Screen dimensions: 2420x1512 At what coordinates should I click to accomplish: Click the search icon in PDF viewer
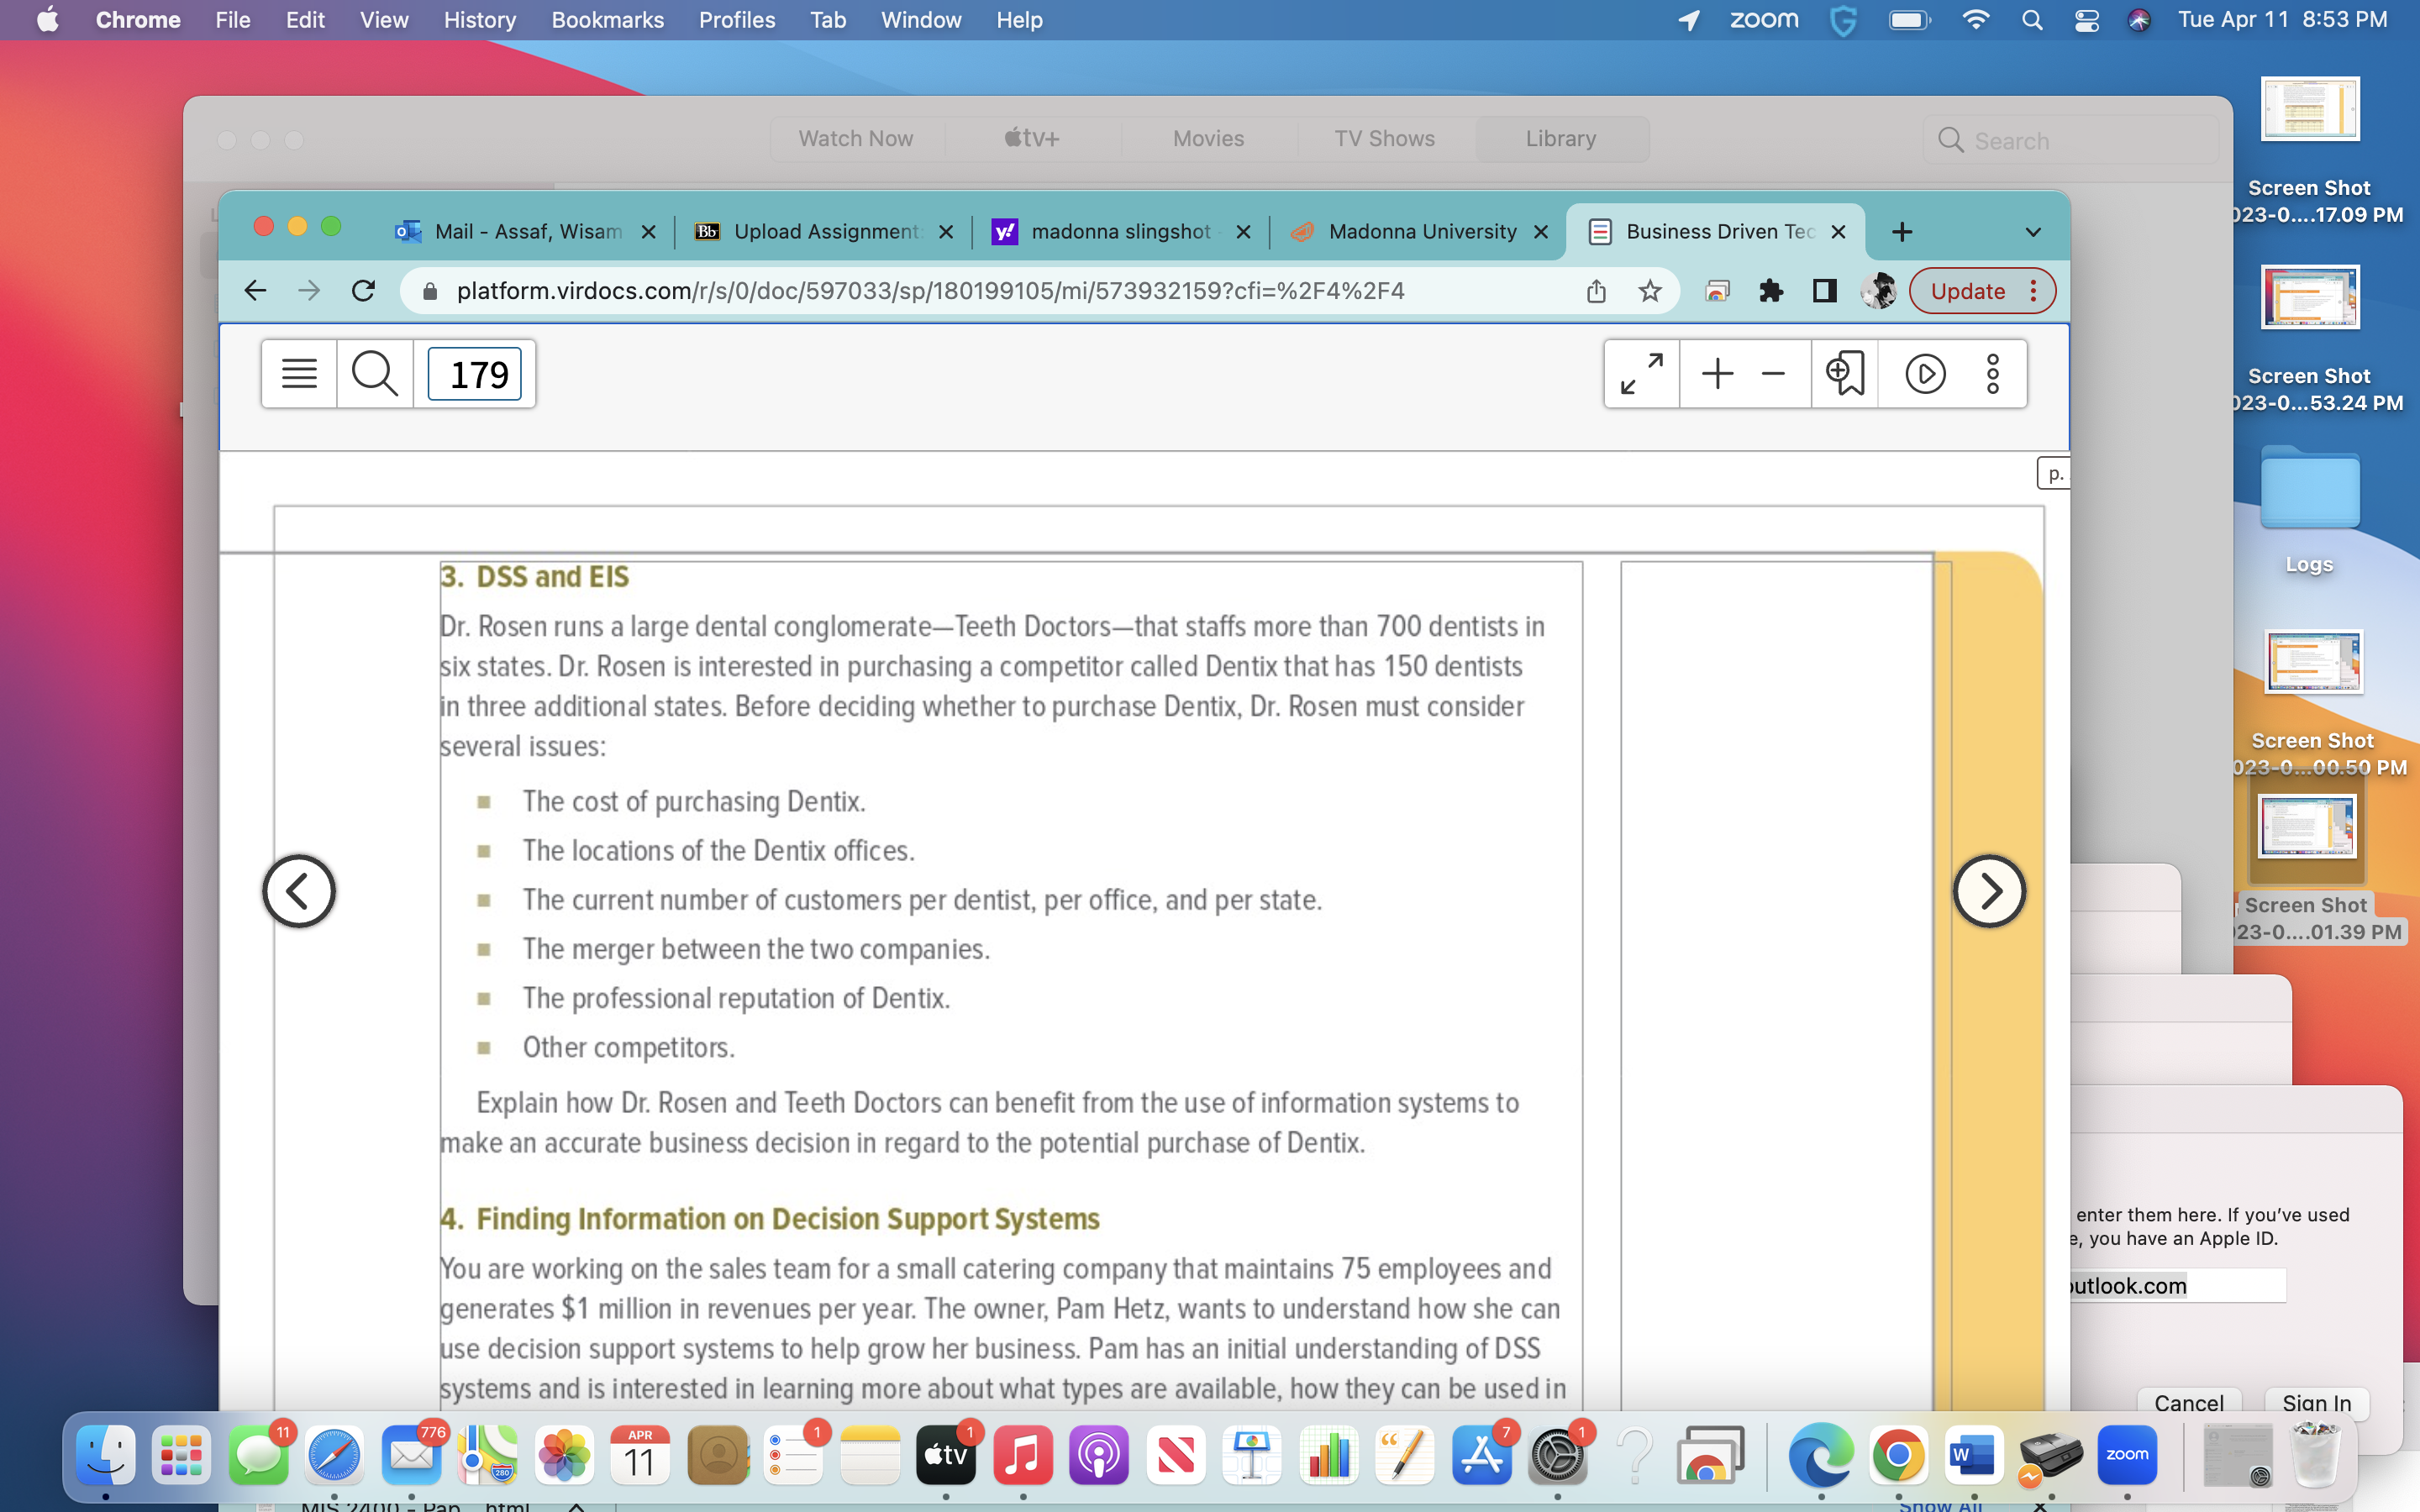tap(376, 373)
